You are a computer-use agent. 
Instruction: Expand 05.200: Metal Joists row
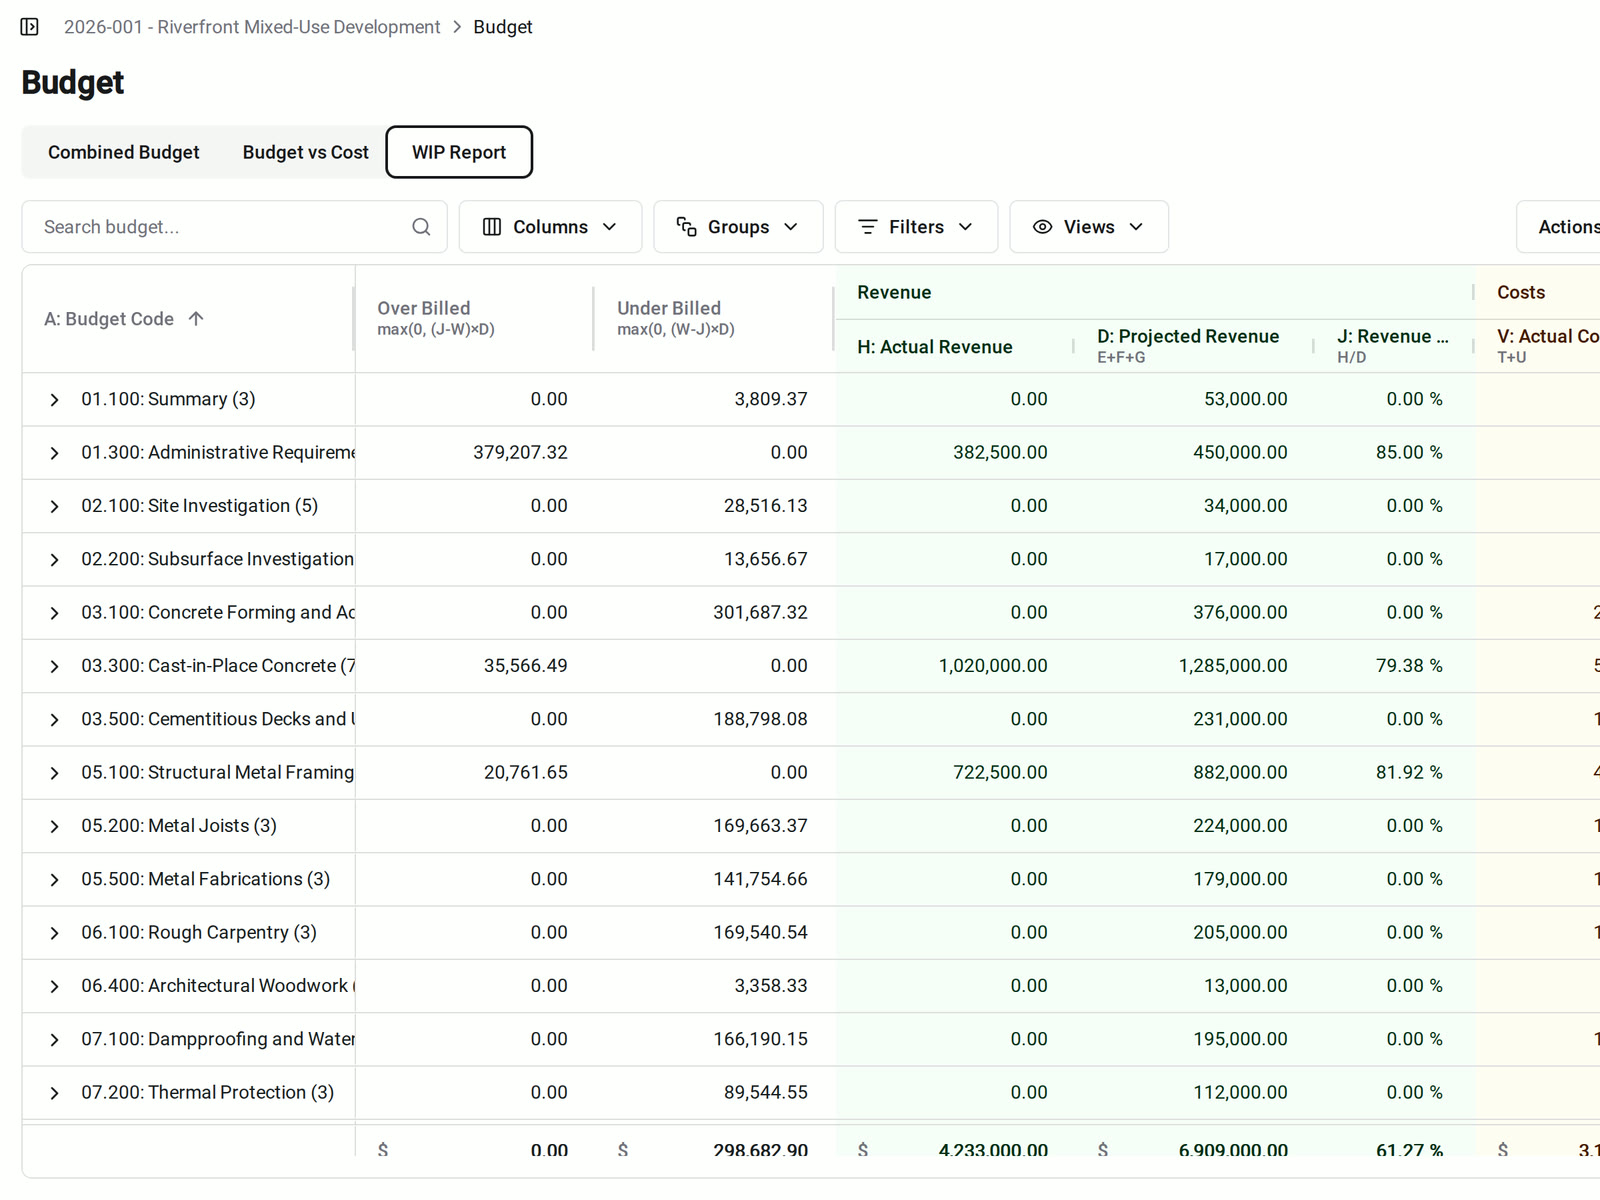(x=54, y=827)
